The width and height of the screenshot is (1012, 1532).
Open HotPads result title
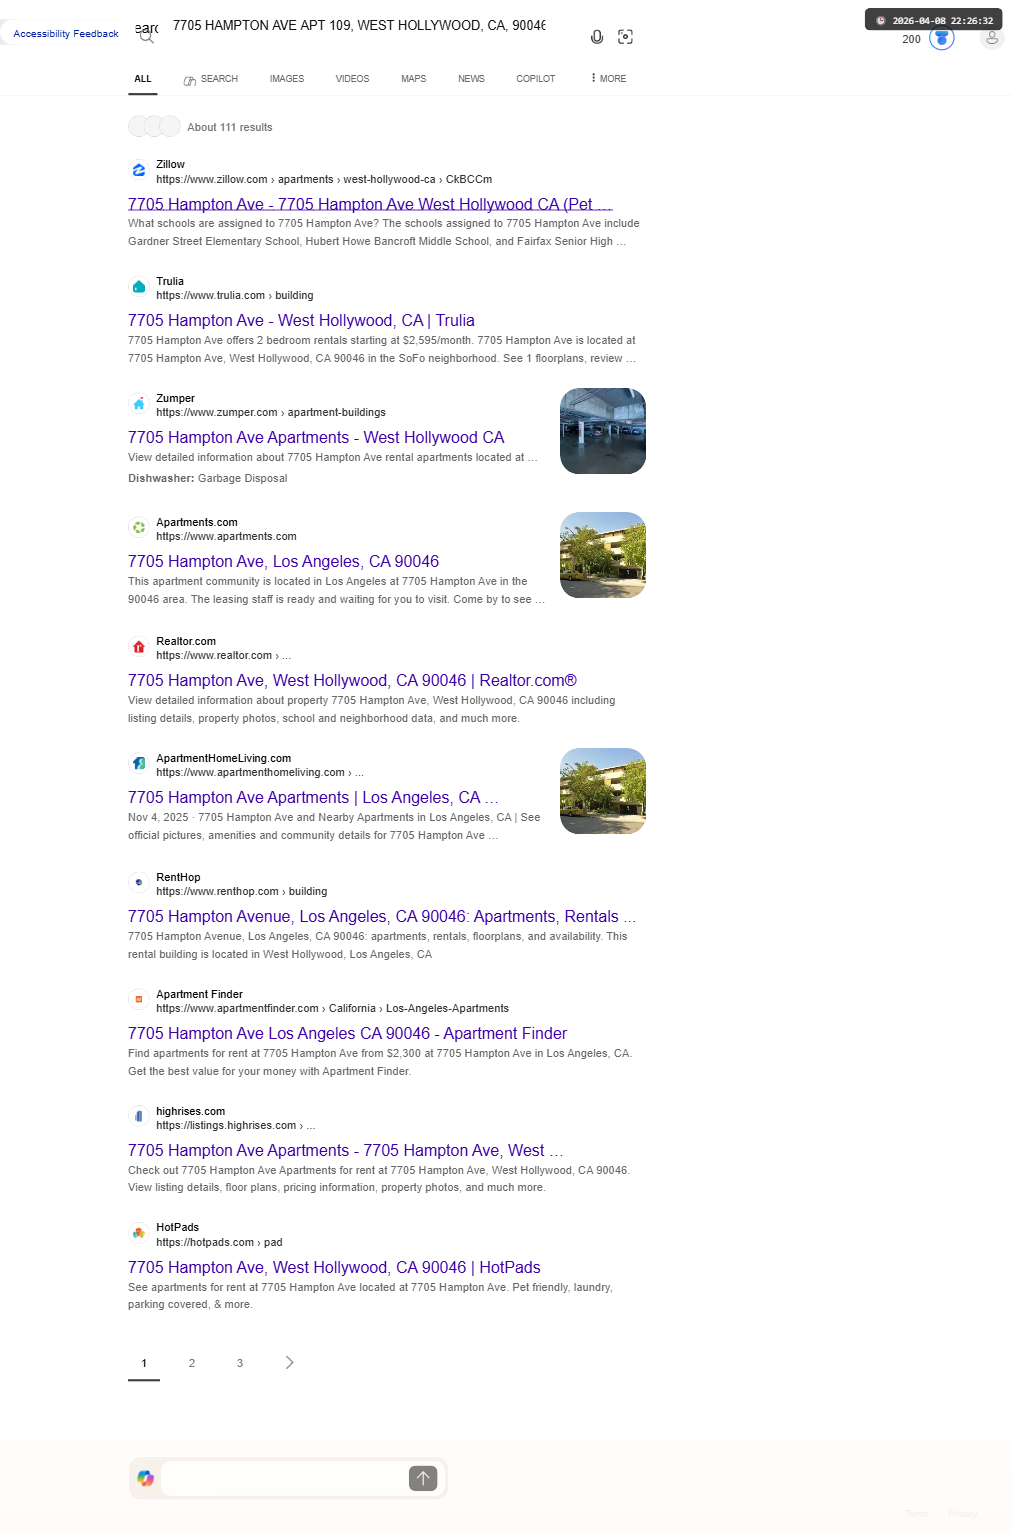pos(334,1268)
